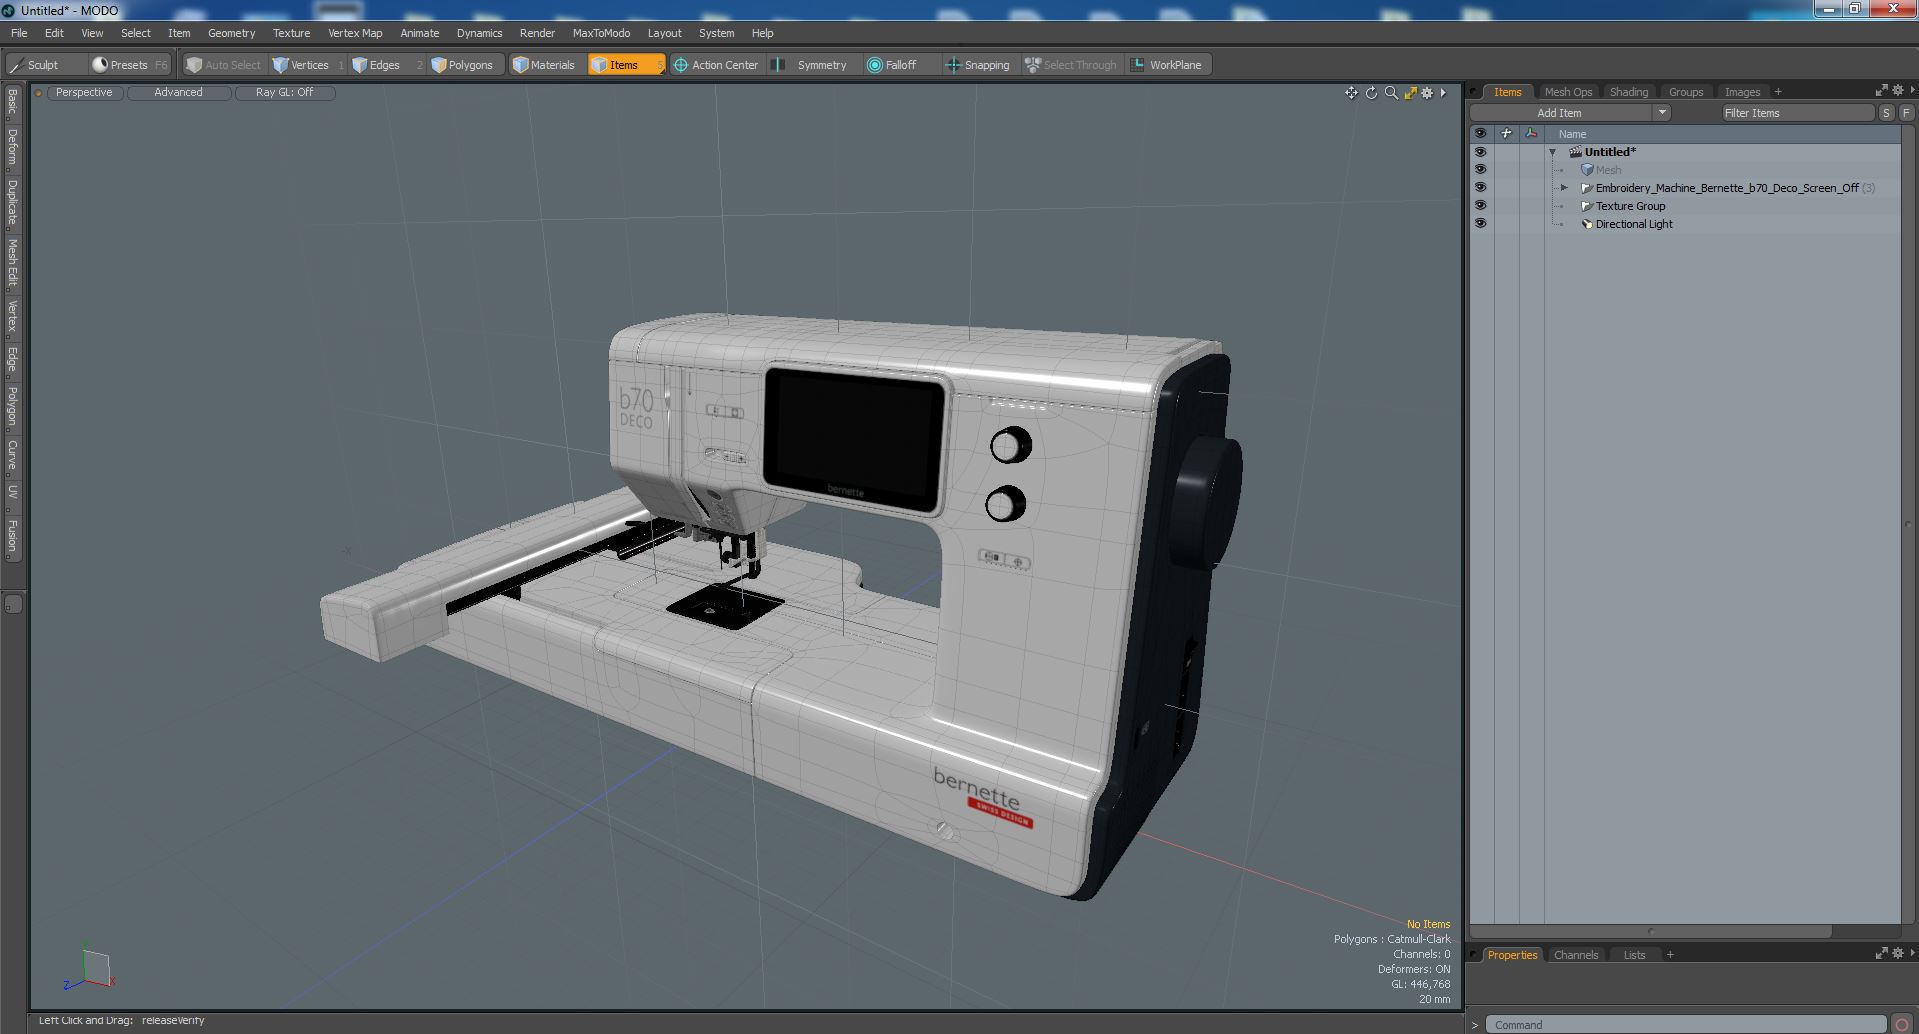Open the Presets browser
Image resolution: width=1919 pixels, height=1034 pixels.
[x=130, y=65]
